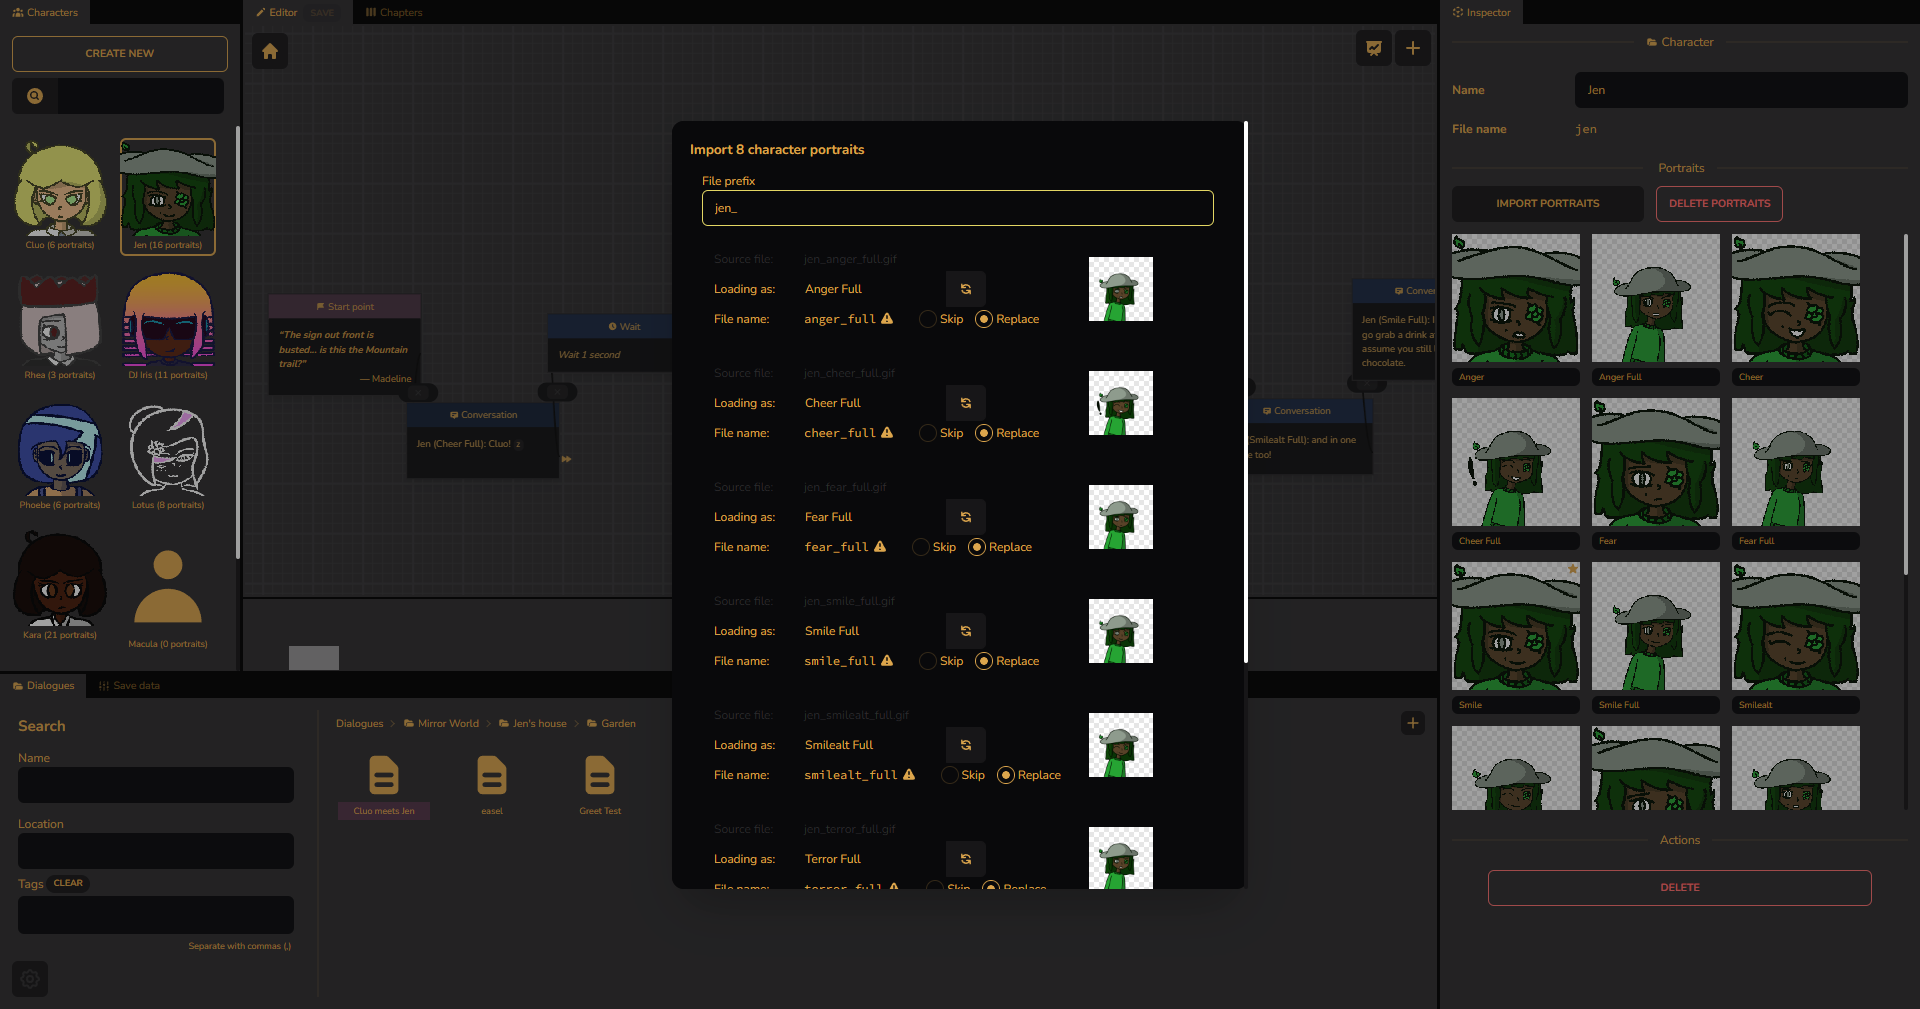
Task: Switch to the Editor tab
Action: (277, 12)
